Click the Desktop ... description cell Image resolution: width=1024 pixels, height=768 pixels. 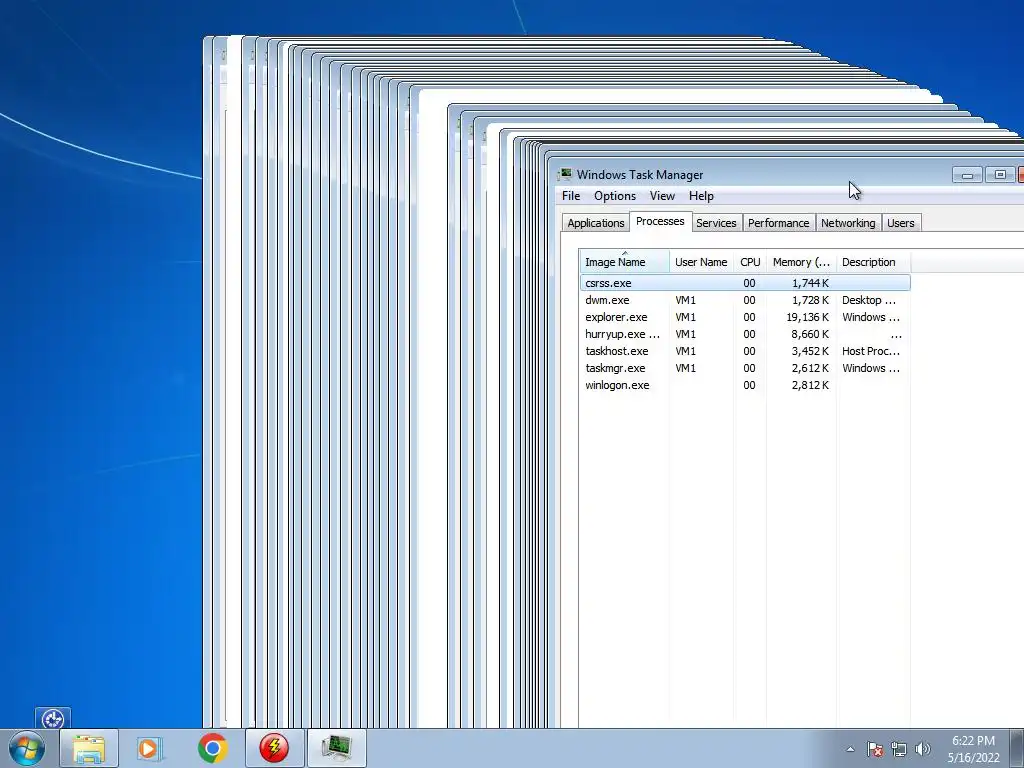[x=869, y=300]
